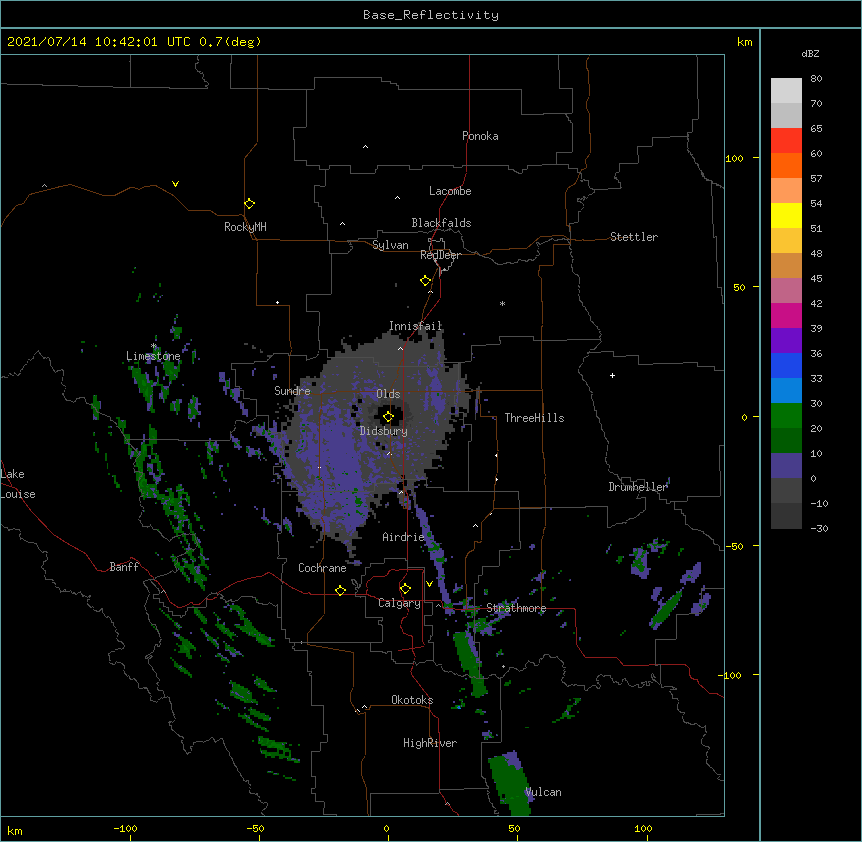Click the Okotoks city label
The image size is (862, 842).
pos(412,700)
